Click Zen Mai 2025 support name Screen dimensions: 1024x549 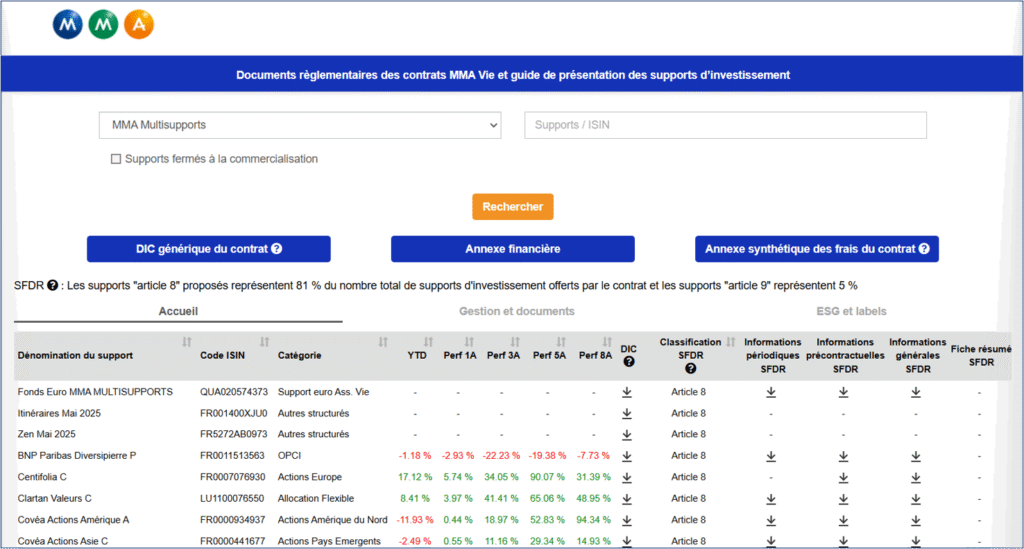[46, 434]
